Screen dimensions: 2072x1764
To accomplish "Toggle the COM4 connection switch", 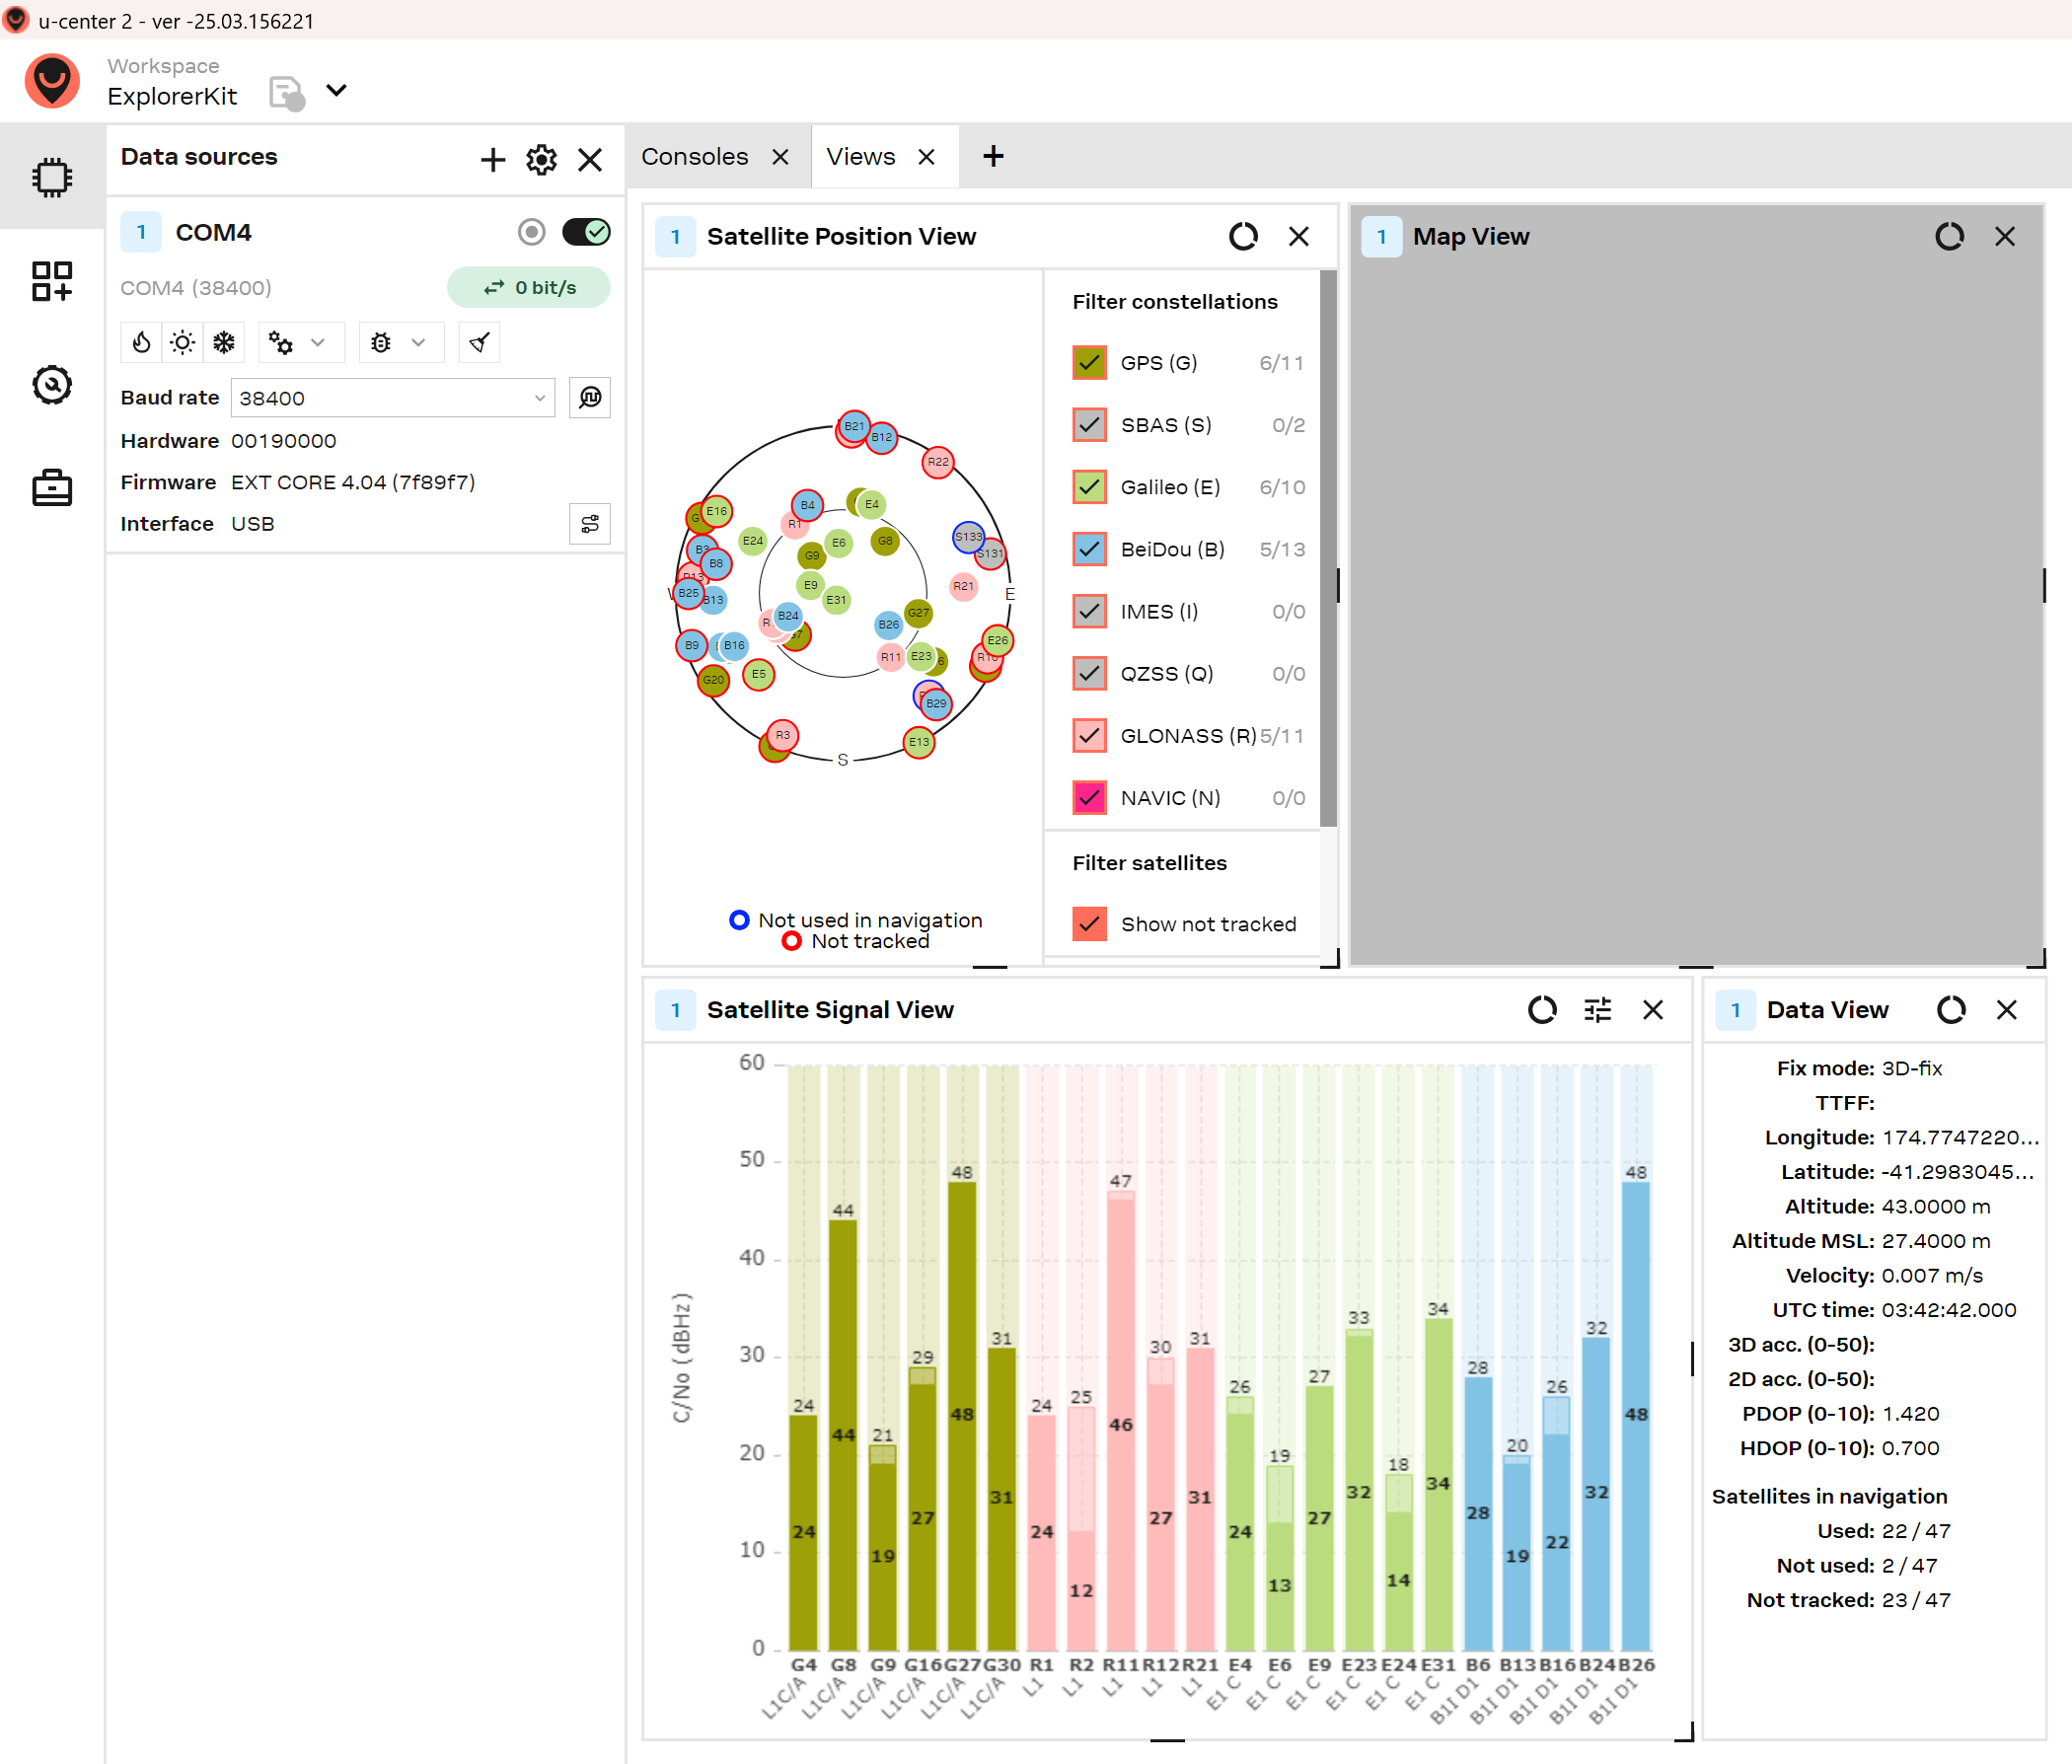I will click(x=586, y=232).
